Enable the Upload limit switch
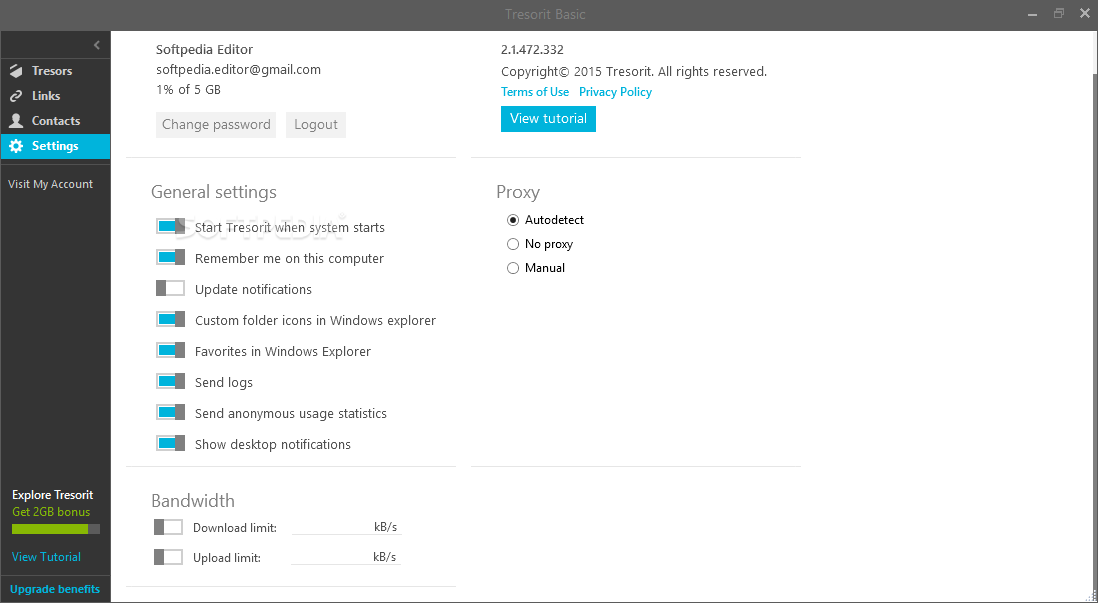This screenshot has height=603, width=1098. coord(168,557)
